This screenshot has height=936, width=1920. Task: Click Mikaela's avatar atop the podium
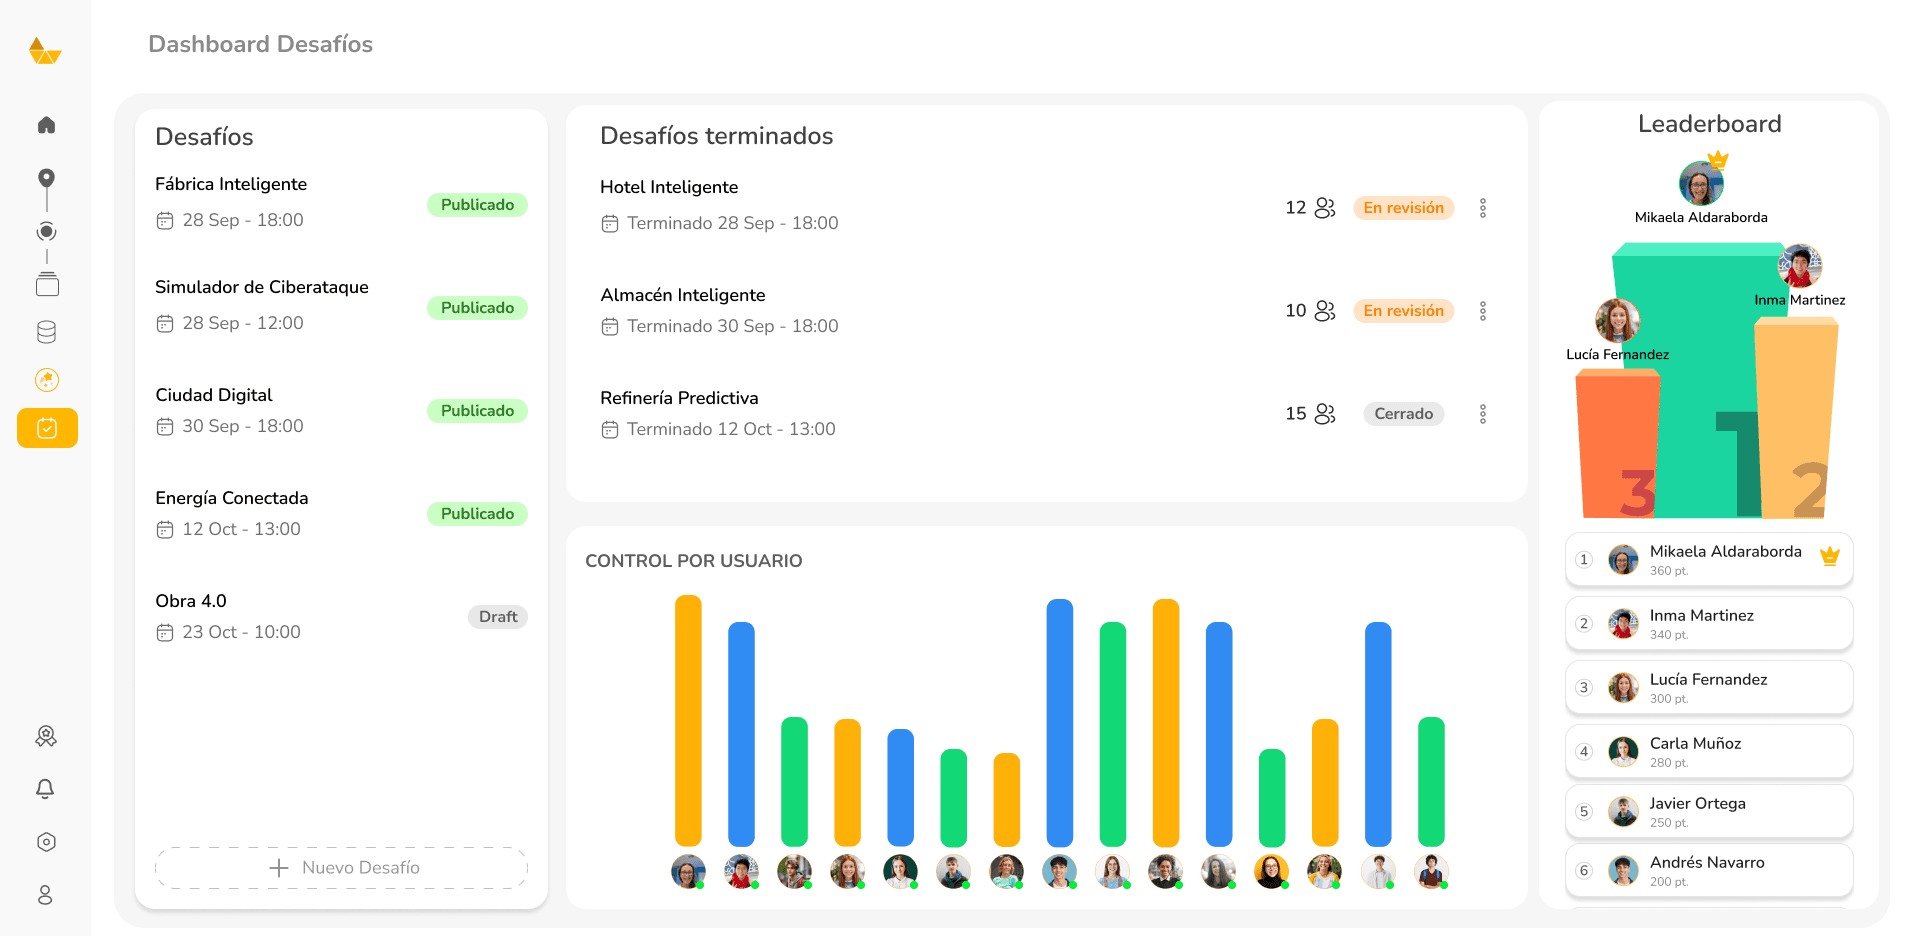coord(1701,184)
